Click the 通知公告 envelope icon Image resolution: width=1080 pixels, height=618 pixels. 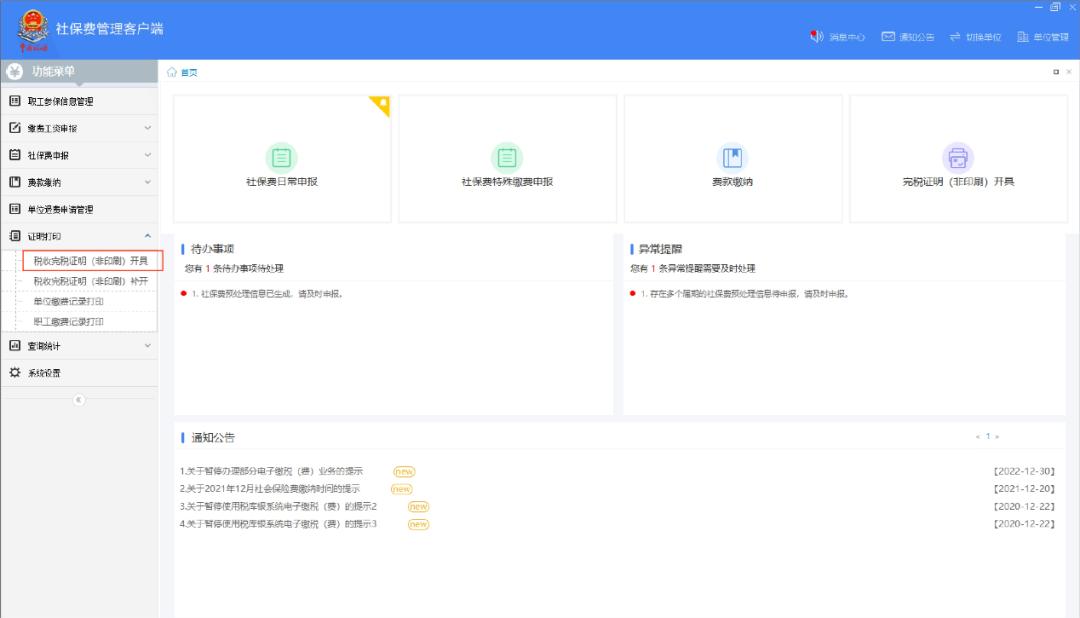[887, 37]
